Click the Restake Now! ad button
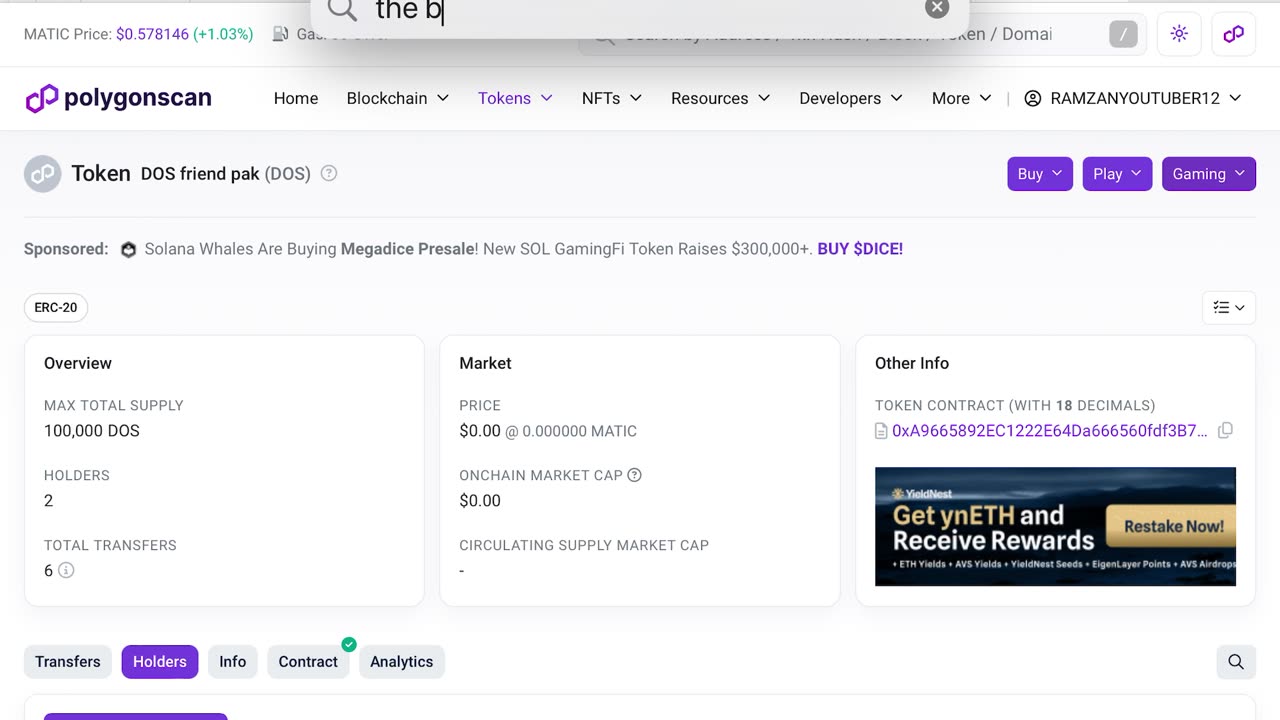The height and width of the screenshot is (720, 1280). [x=1173, y=526]
